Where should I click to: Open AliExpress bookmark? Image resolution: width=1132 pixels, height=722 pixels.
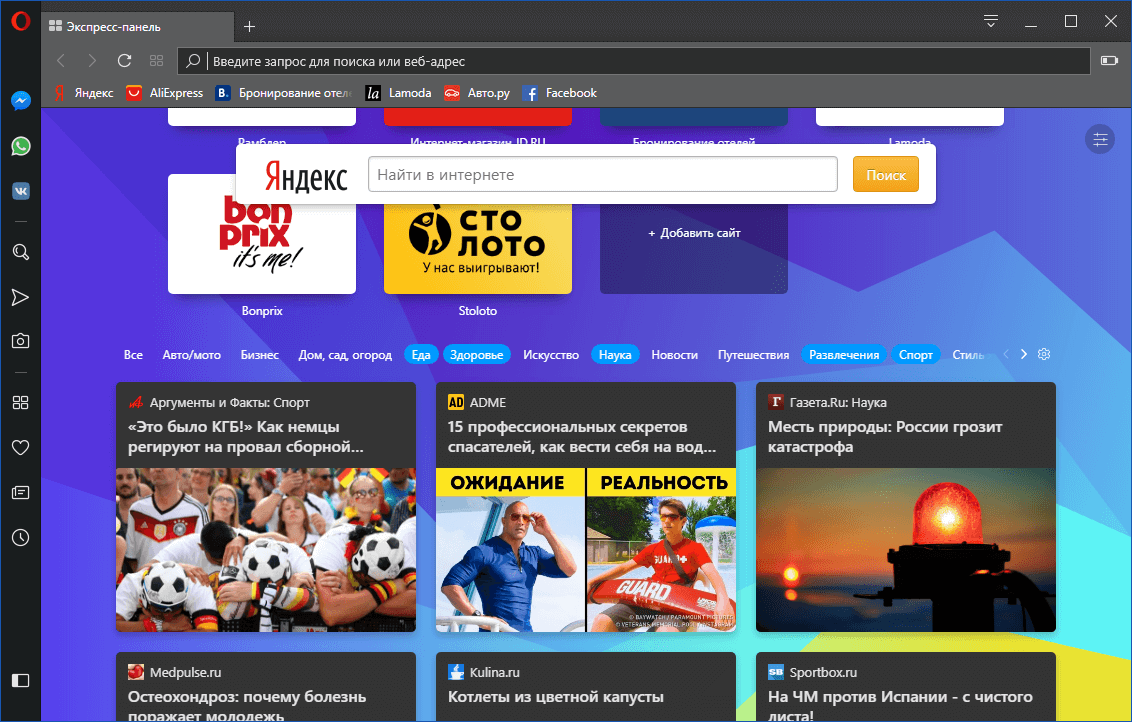tap(165, 93)
